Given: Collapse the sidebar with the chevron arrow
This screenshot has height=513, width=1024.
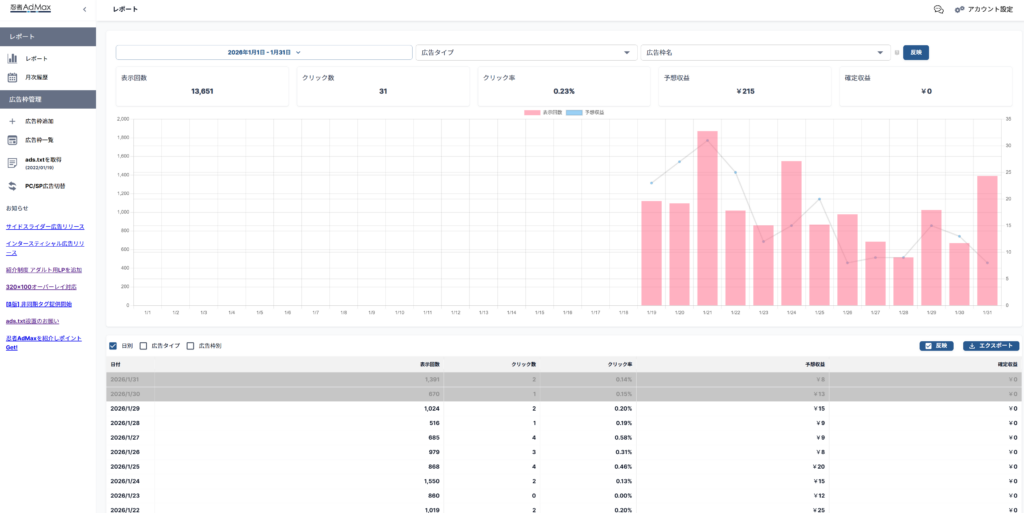Looking at the screenshot, I should click(x=84, y=9).
